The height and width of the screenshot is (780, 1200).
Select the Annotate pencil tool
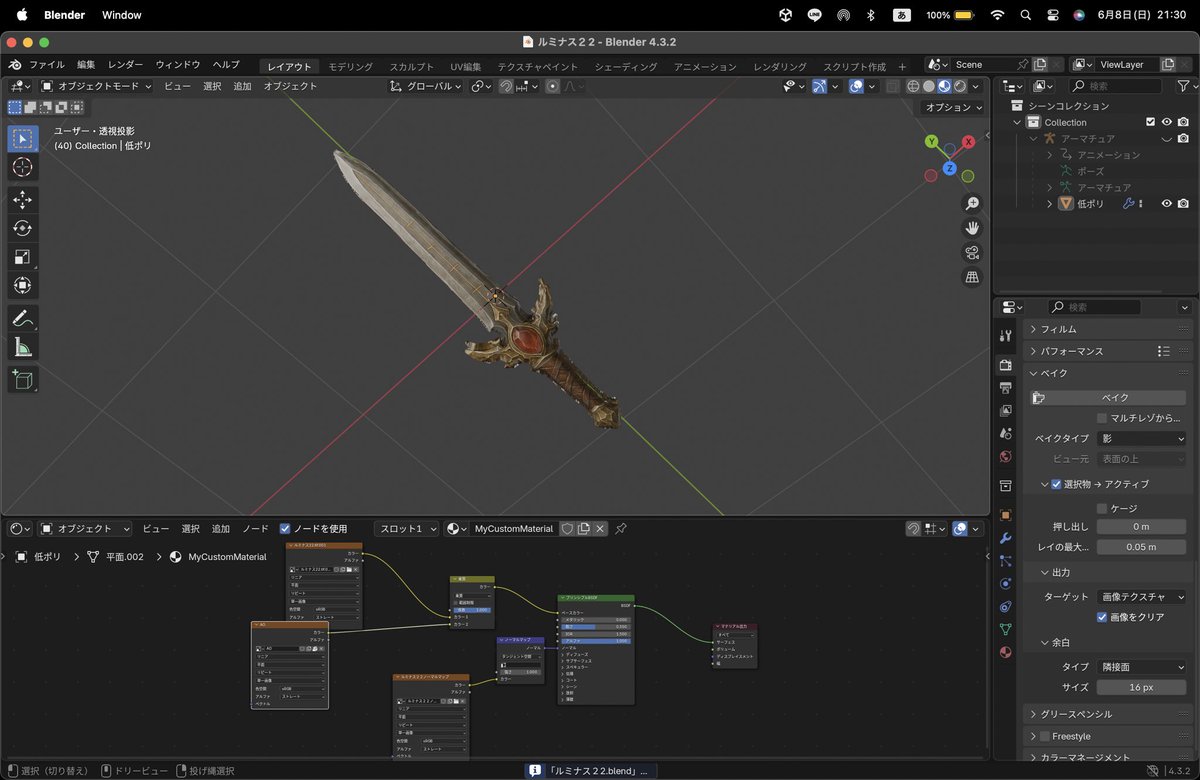[x=22, y=319]
